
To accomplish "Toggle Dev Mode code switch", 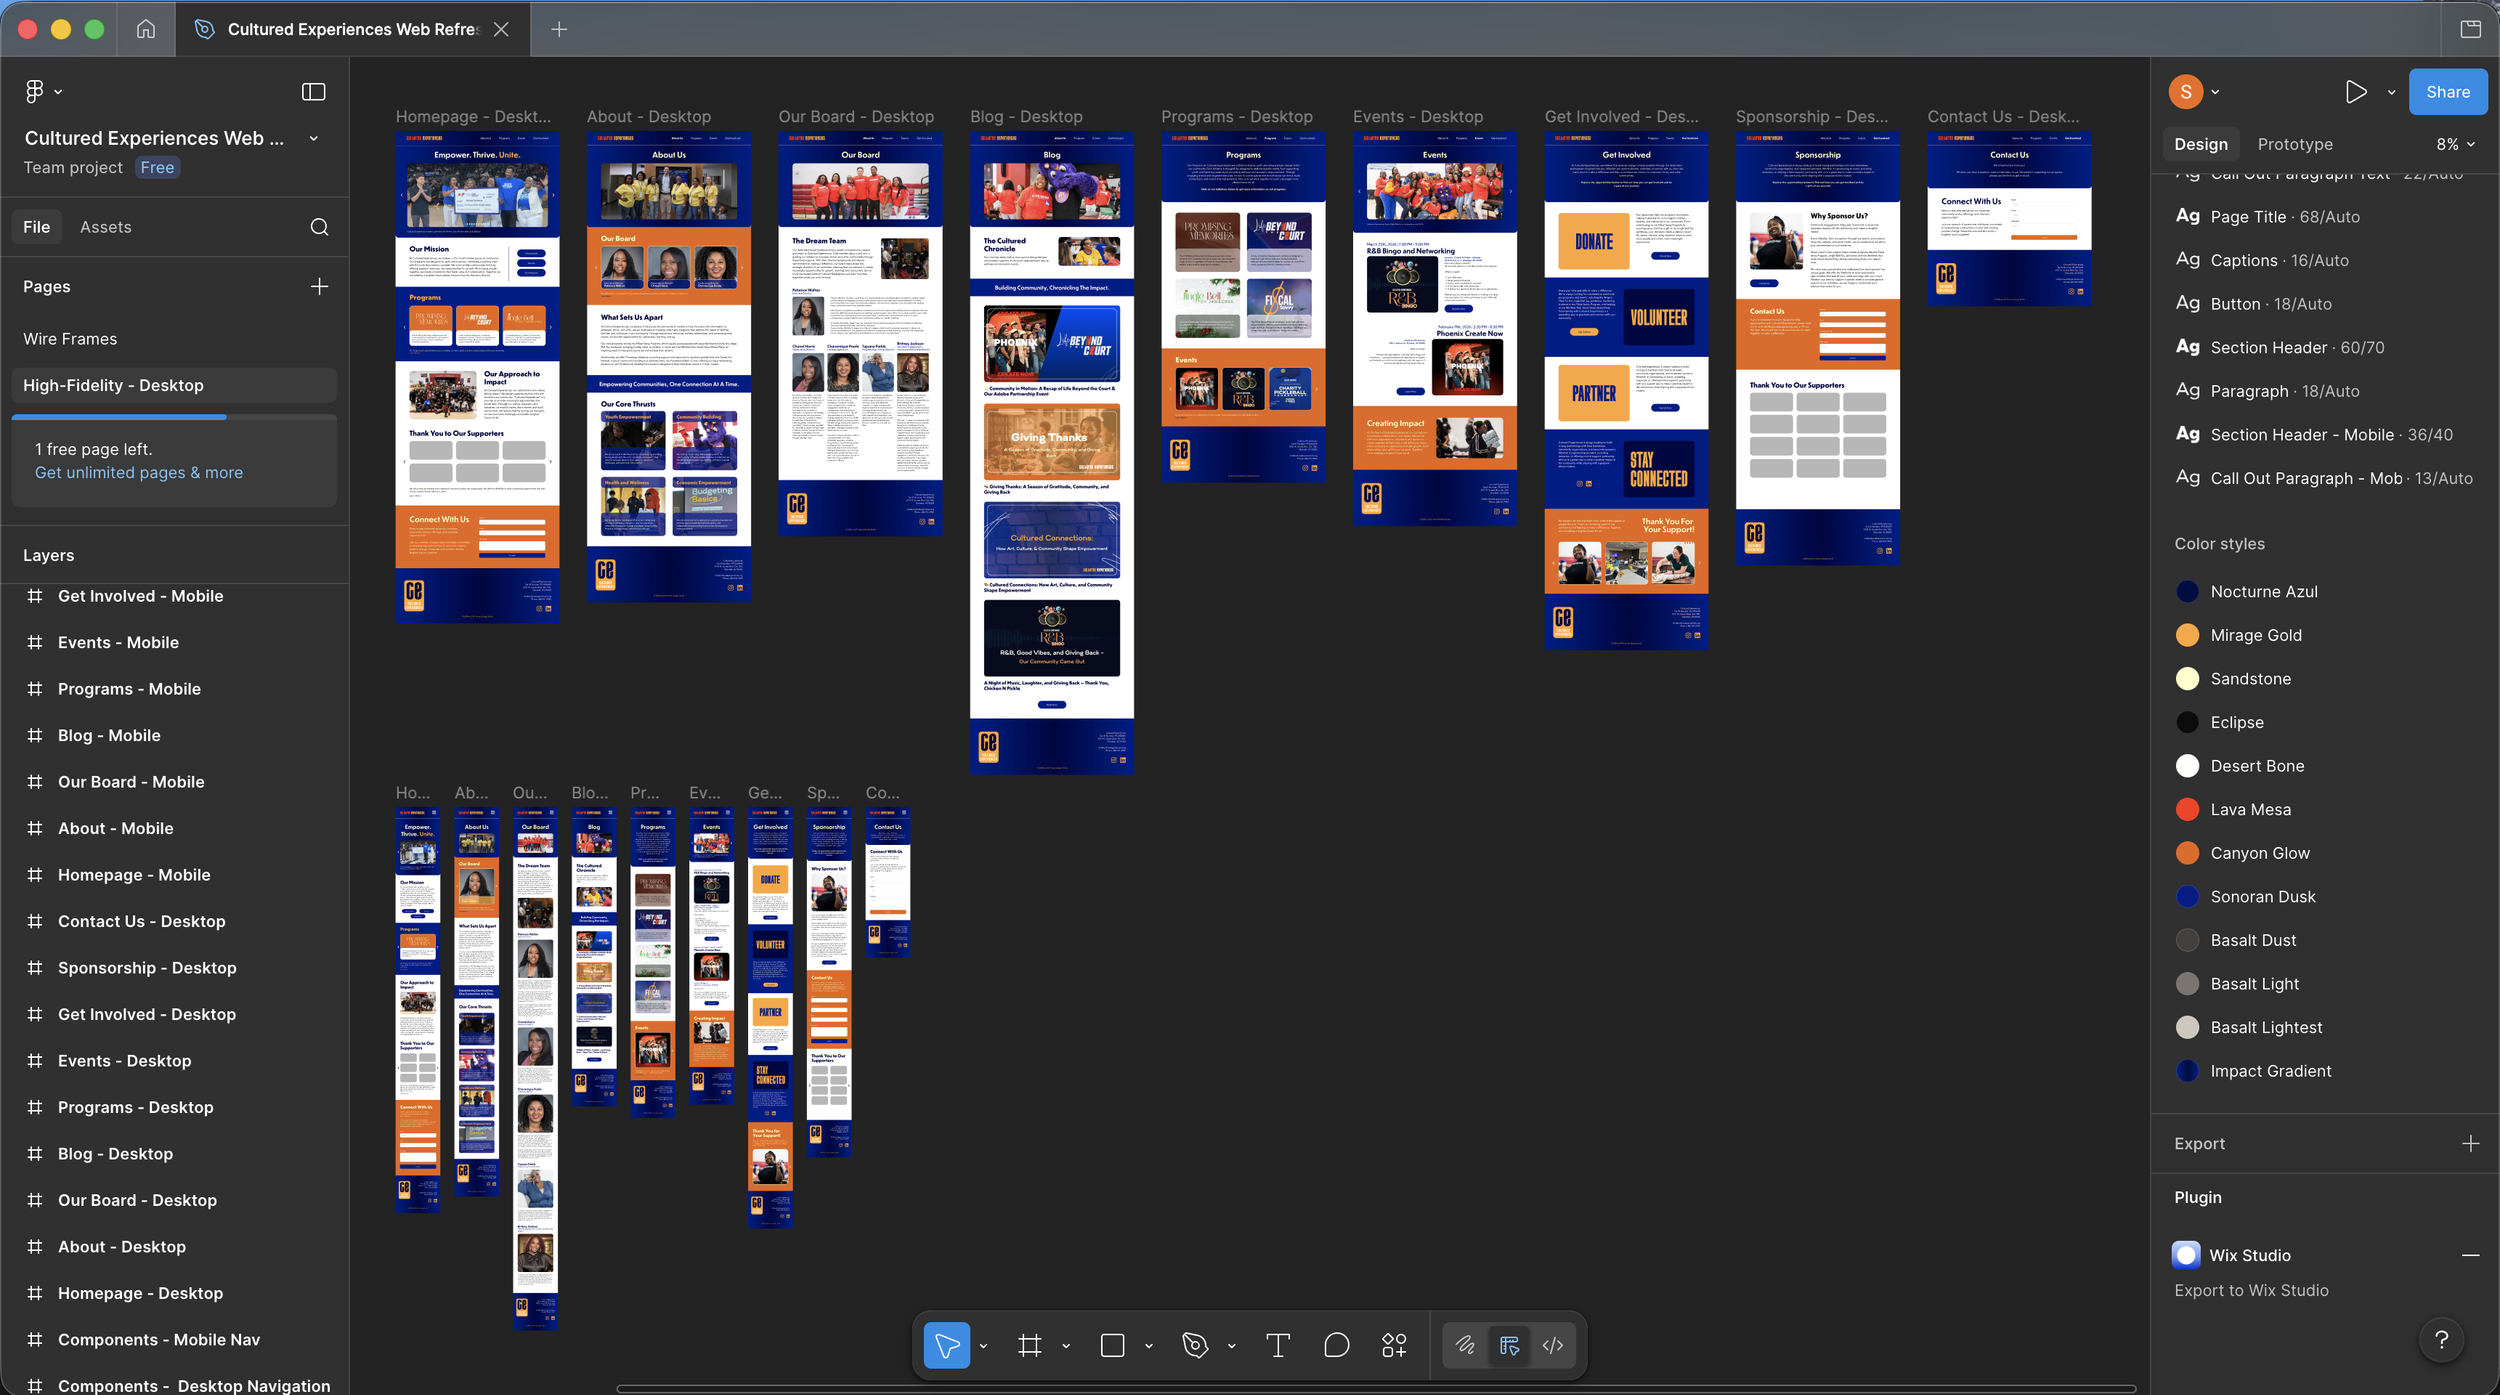I will point(1552,1345).
